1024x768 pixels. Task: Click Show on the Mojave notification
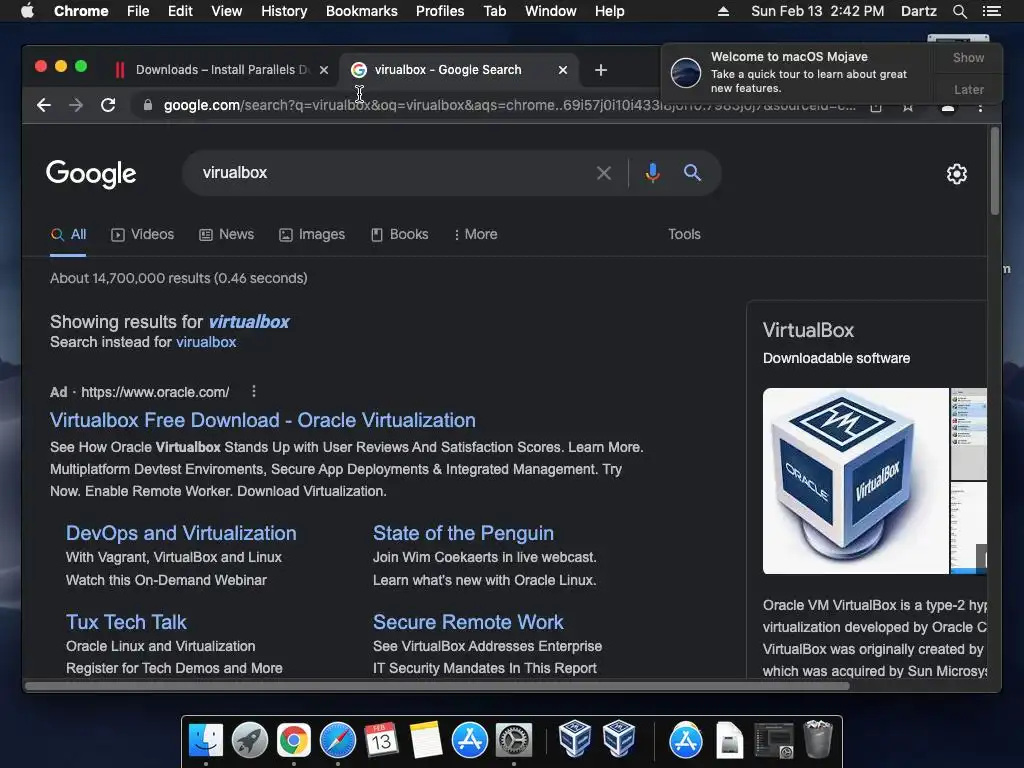(x=968, y=57)
